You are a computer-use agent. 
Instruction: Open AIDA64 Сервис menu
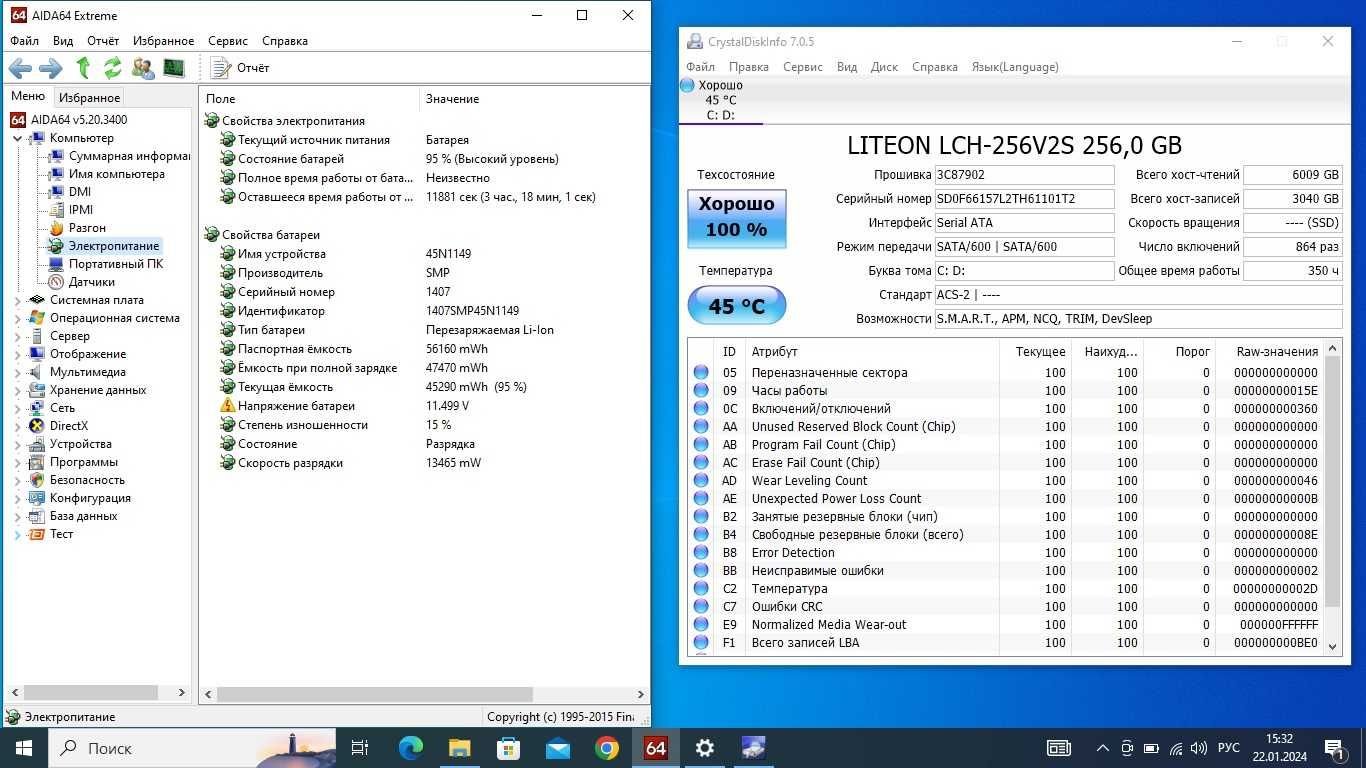coord(228,41)
